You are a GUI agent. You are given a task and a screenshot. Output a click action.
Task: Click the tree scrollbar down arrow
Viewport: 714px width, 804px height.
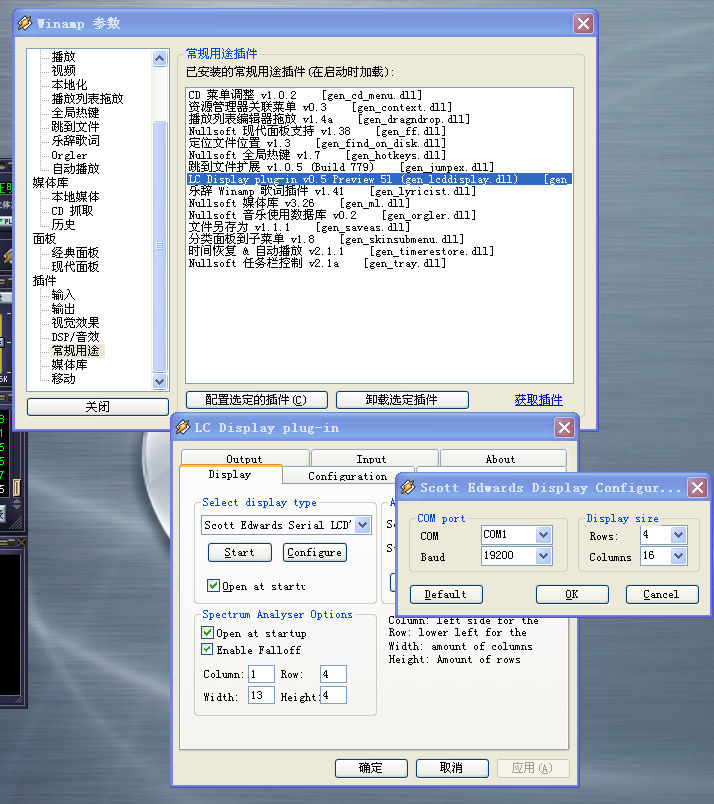pyautogui.click(x=160, y=381)
